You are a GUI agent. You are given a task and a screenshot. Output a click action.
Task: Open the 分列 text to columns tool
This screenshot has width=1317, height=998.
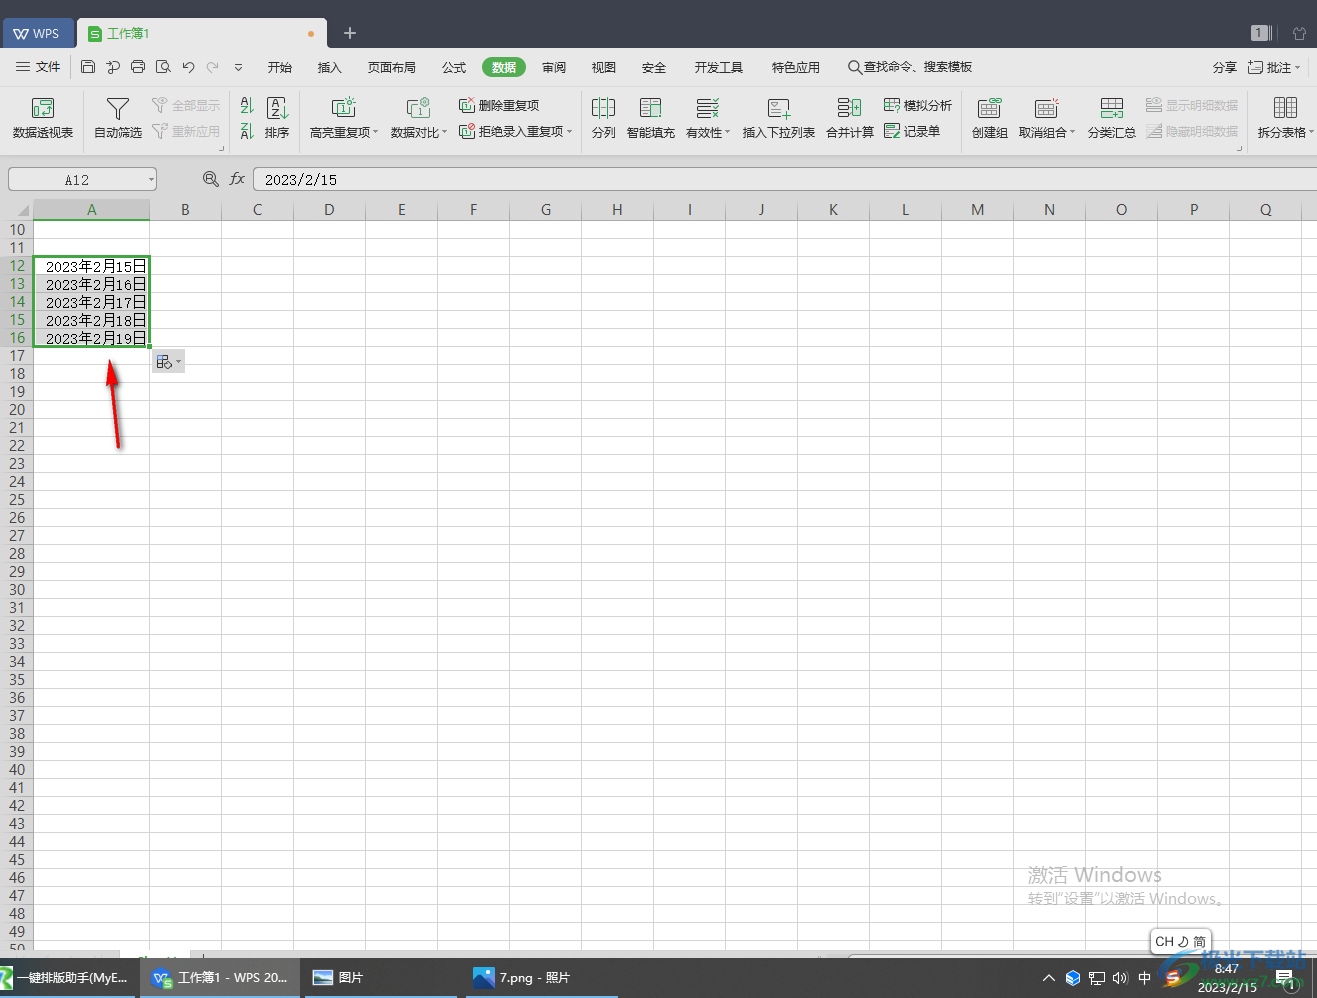click(x=603, y=118)
